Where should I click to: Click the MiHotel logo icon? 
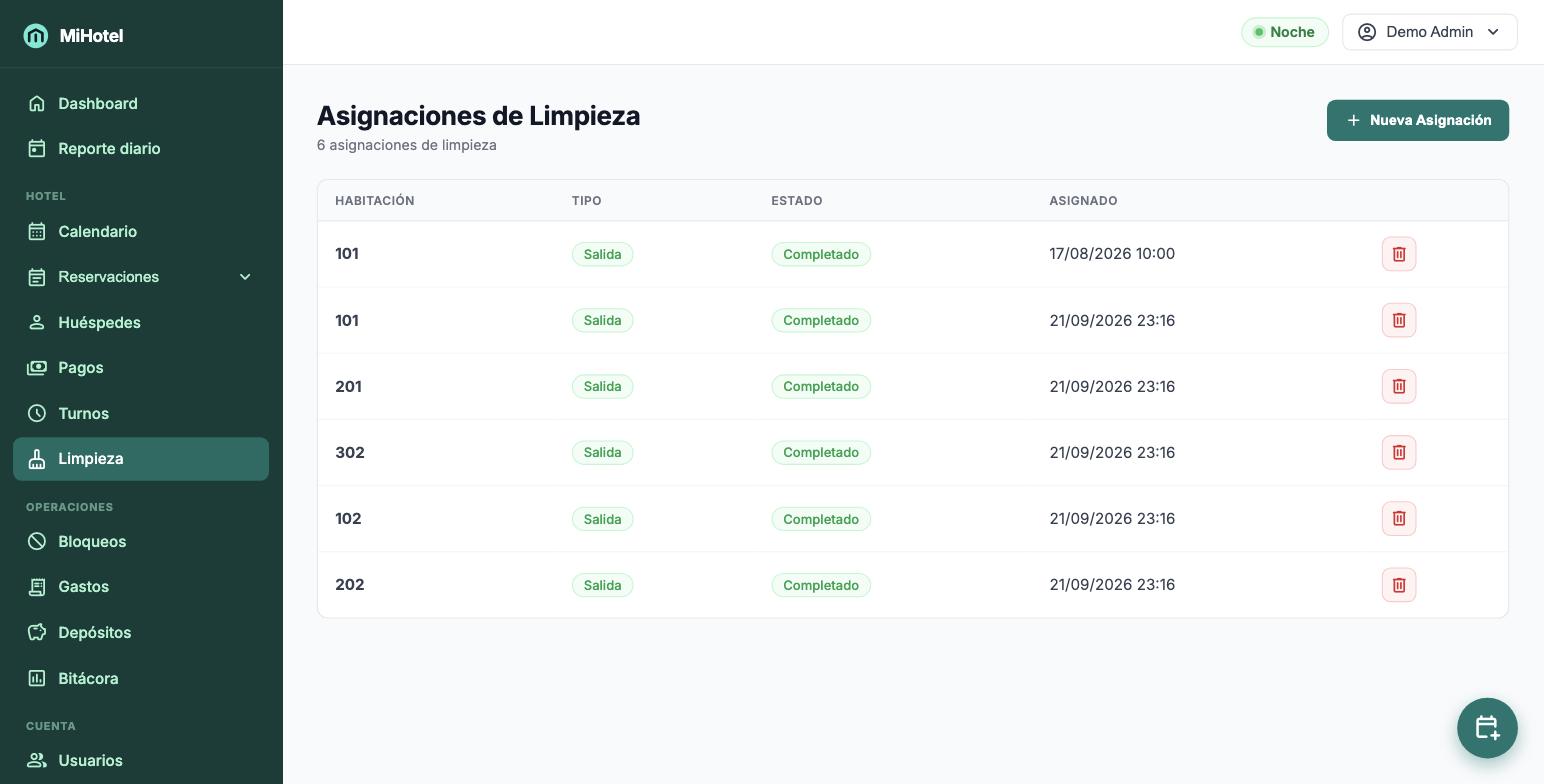tap(36, 36)
